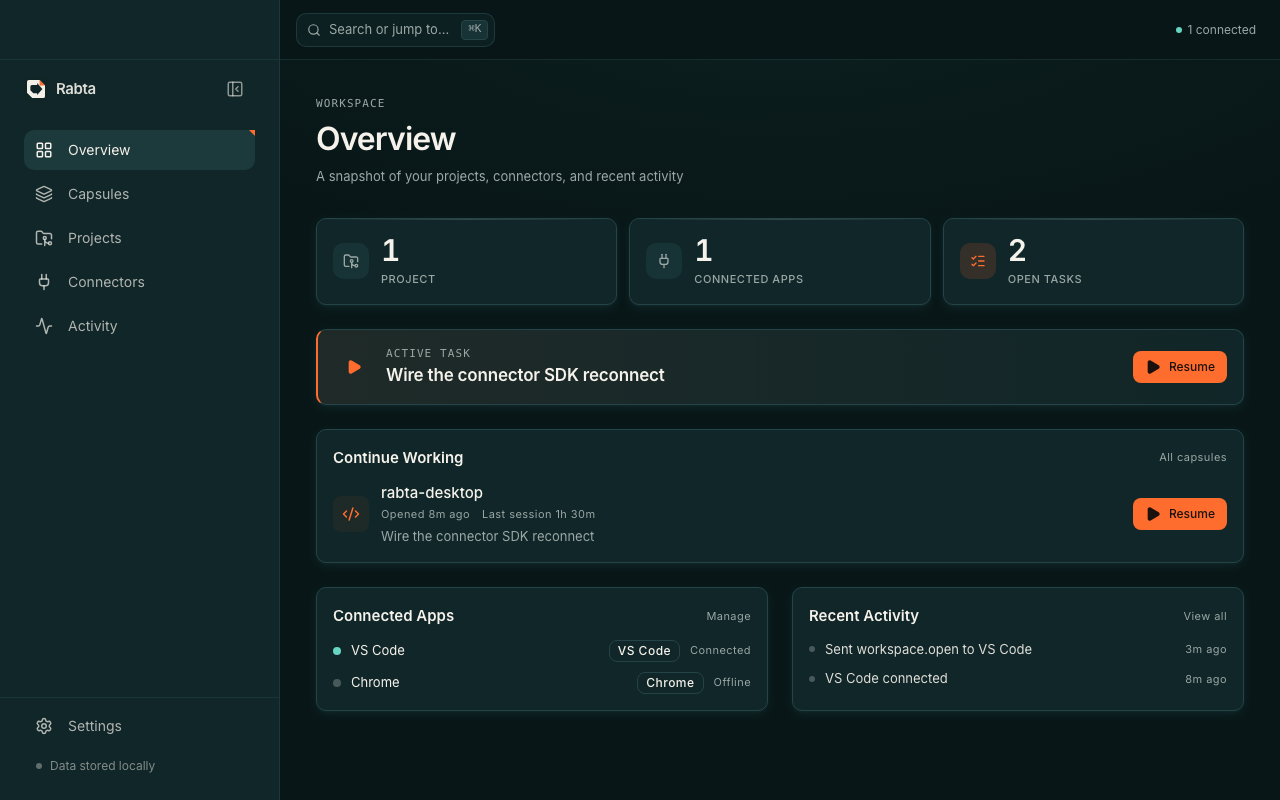
Task: Click View all in Recent Activity
Action: [x=1205, y=616]
